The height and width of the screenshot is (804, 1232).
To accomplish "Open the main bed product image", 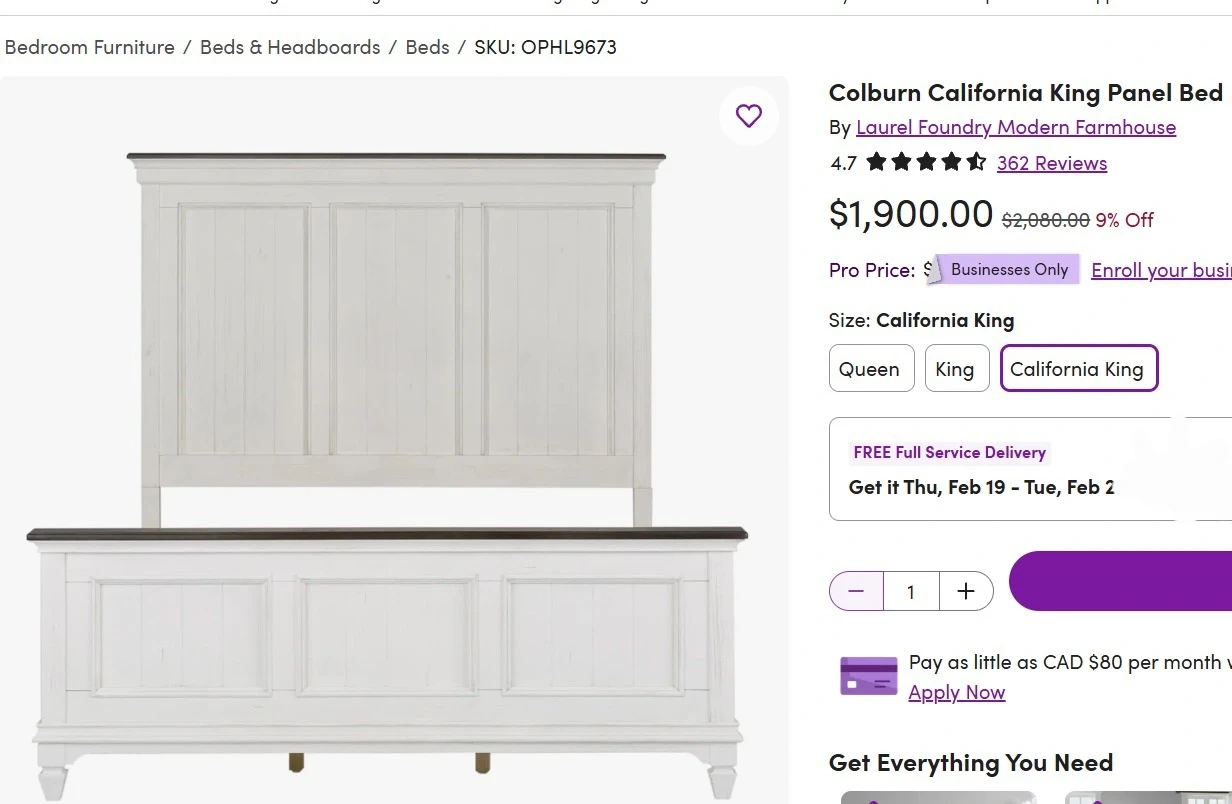I will tap(390, 450).
